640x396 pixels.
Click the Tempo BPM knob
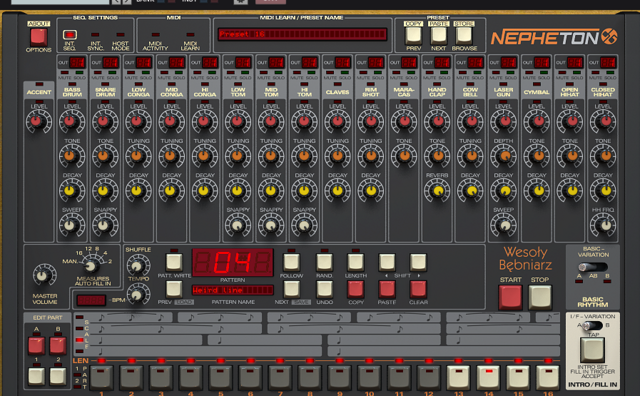coord(138,294)
